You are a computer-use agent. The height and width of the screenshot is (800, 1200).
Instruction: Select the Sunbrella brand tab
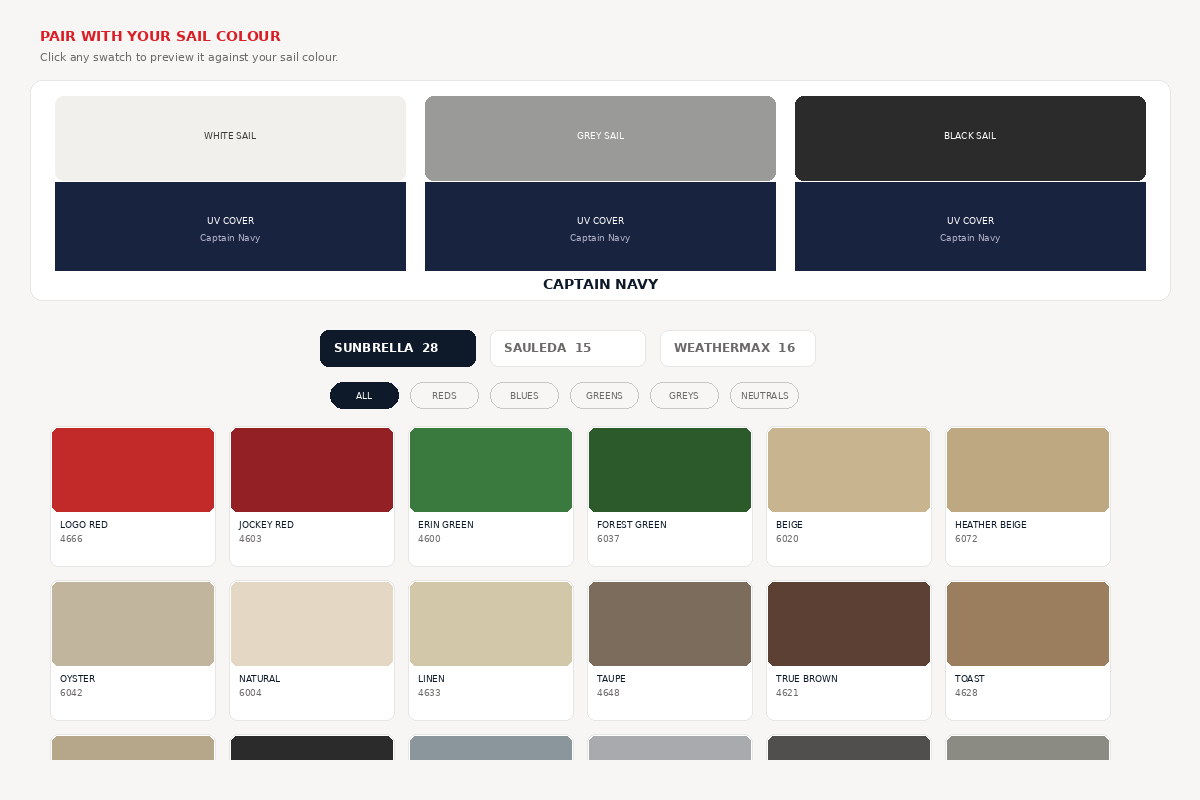(x=397, y=348)
